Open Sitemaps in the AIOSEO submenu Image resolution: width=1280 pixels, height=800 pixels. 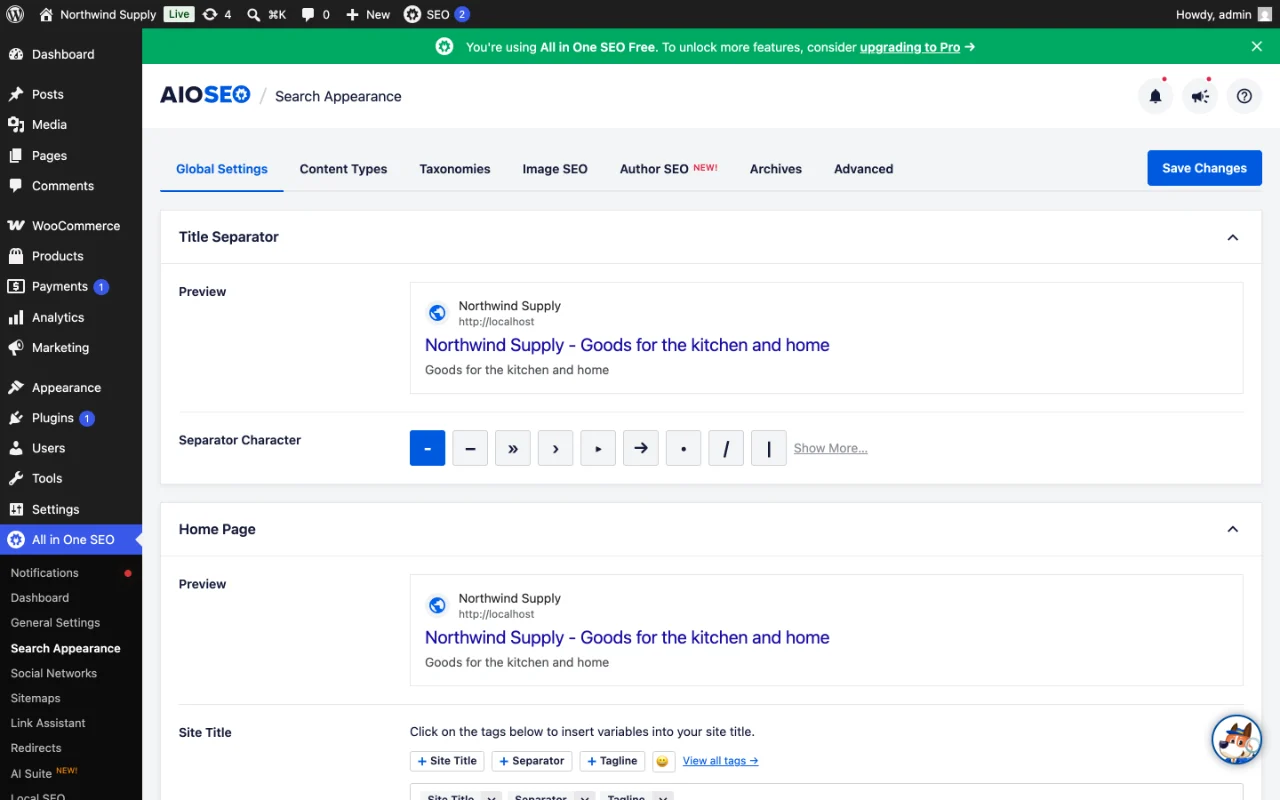[x=36, y=698]
